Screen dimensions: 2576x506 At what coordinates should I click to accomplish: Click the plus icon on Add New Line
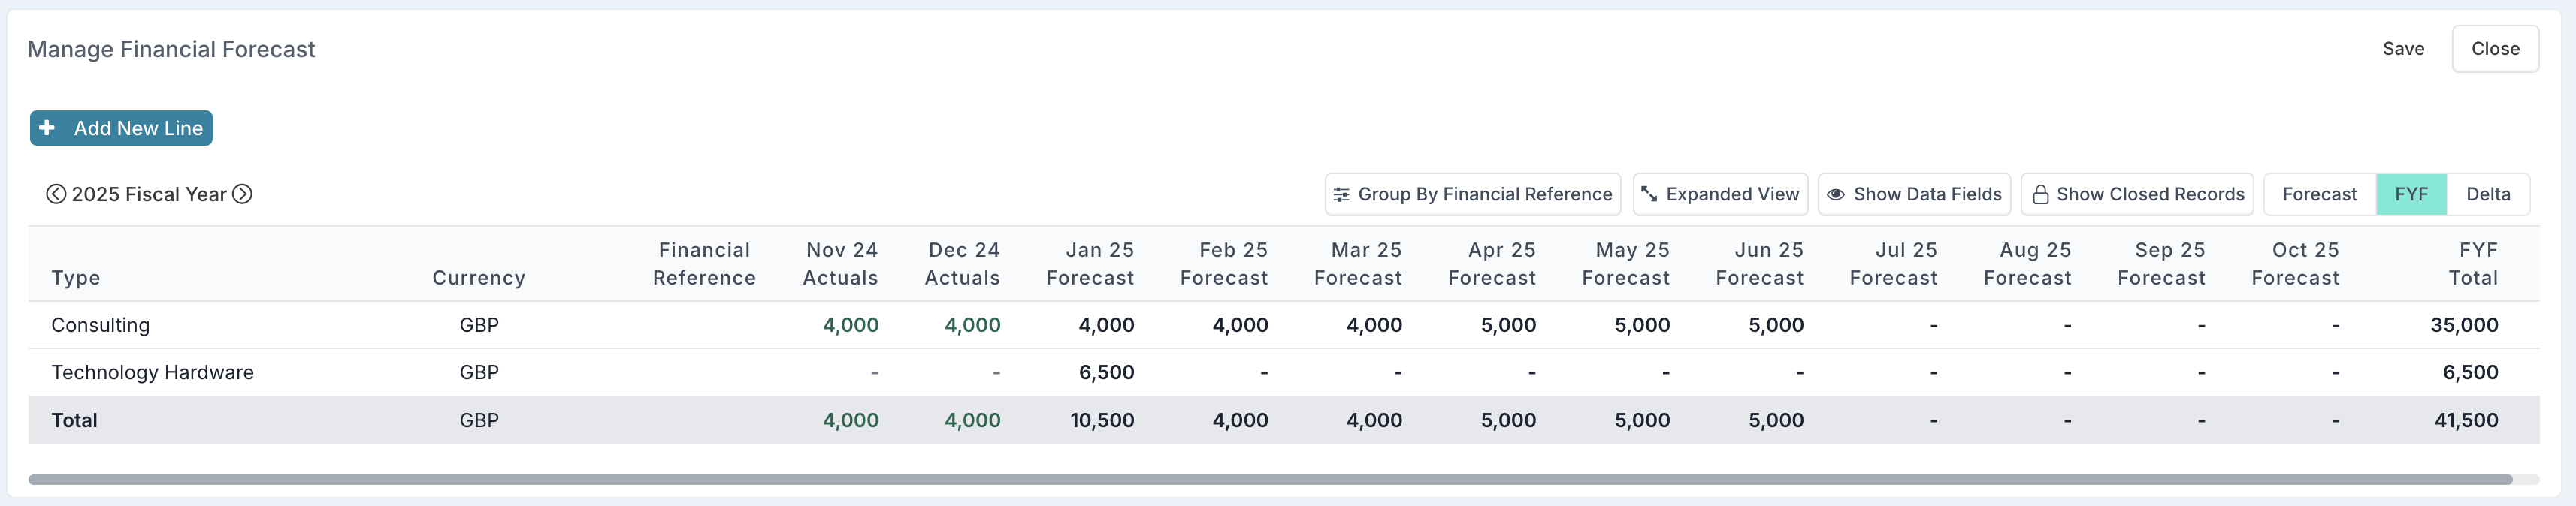pos(47,128)
